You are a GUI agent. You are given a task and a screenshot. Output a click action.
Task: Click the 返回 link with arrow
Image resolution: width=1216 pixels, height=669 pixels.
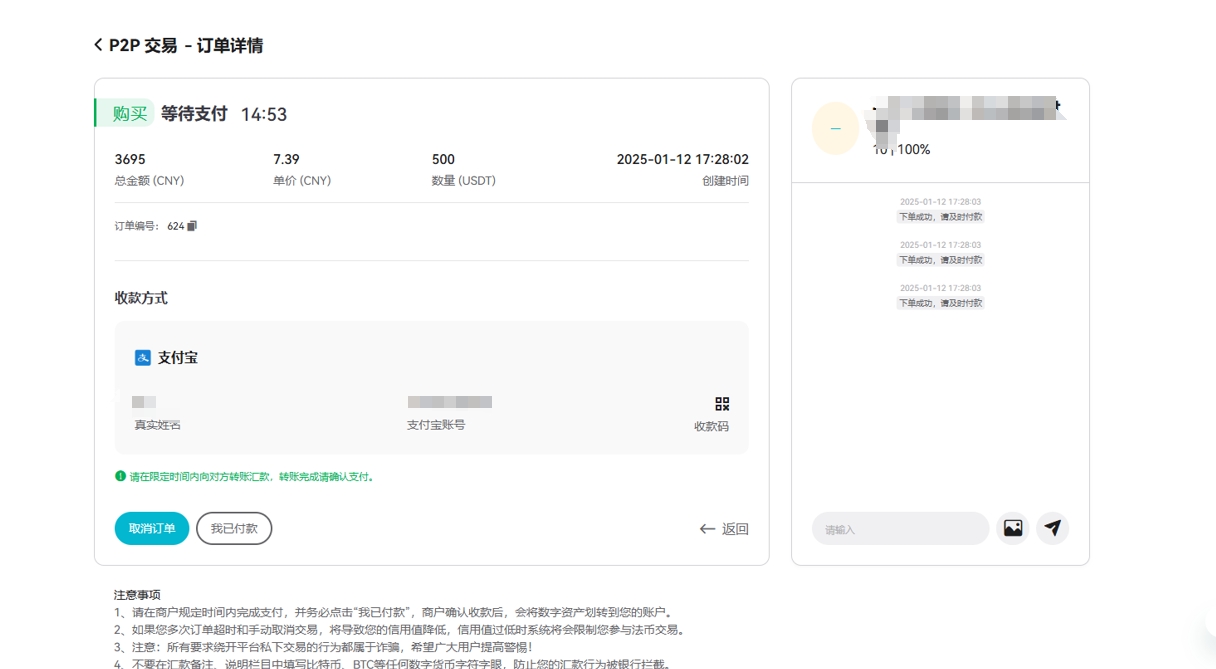[724, 529]
